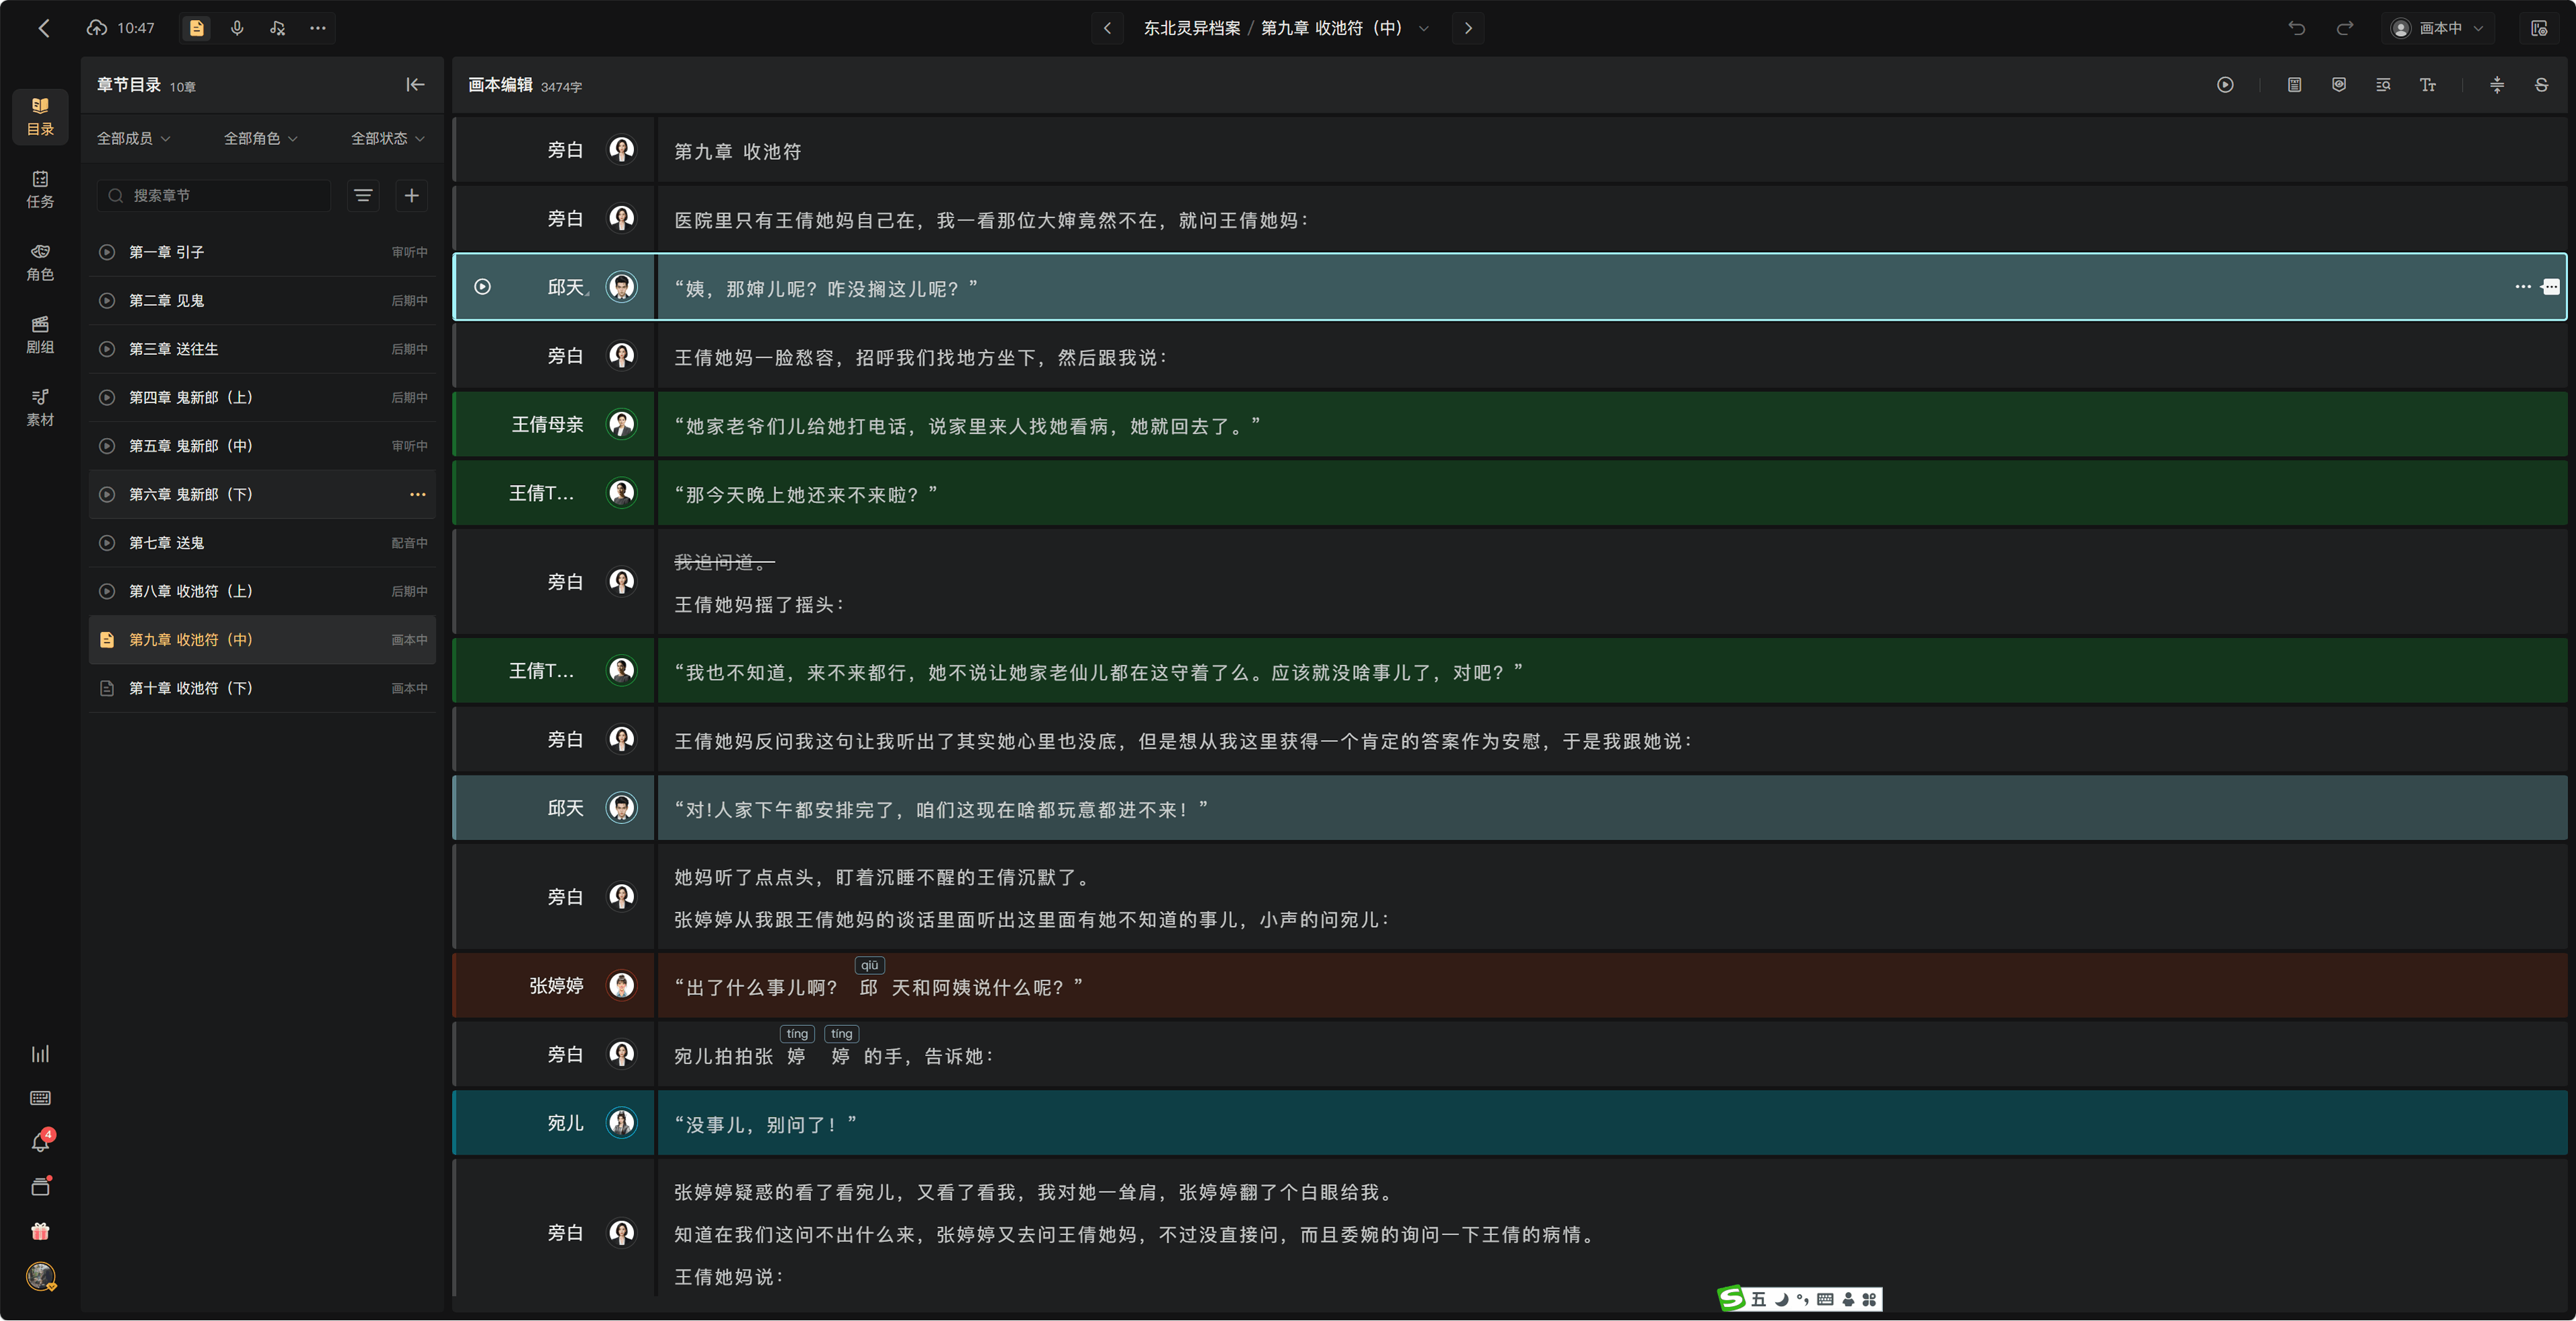Image resolution: width=2576 pixels, height=1321 pixels.
Task: Click the play preview icon in editor toolbar
Action: [2225, 85]
